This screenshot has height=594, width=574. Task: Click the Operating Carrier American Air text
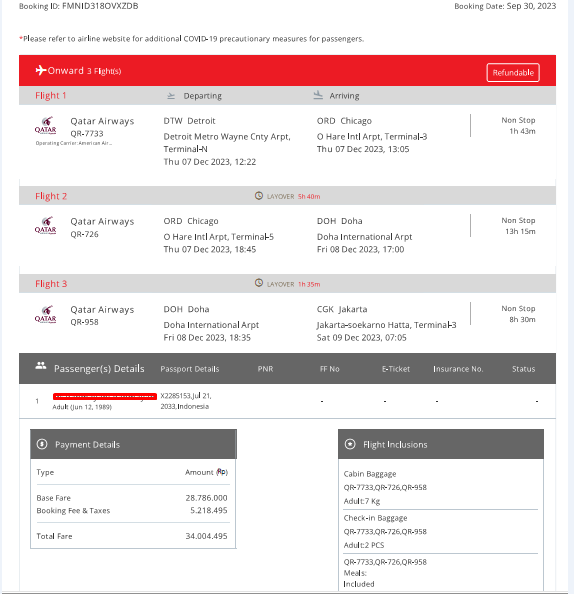click(x=74, y=143)
